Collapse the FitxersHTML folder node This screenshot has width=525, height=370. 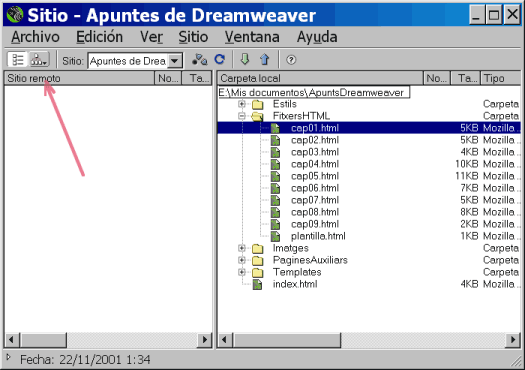[242, 116]
